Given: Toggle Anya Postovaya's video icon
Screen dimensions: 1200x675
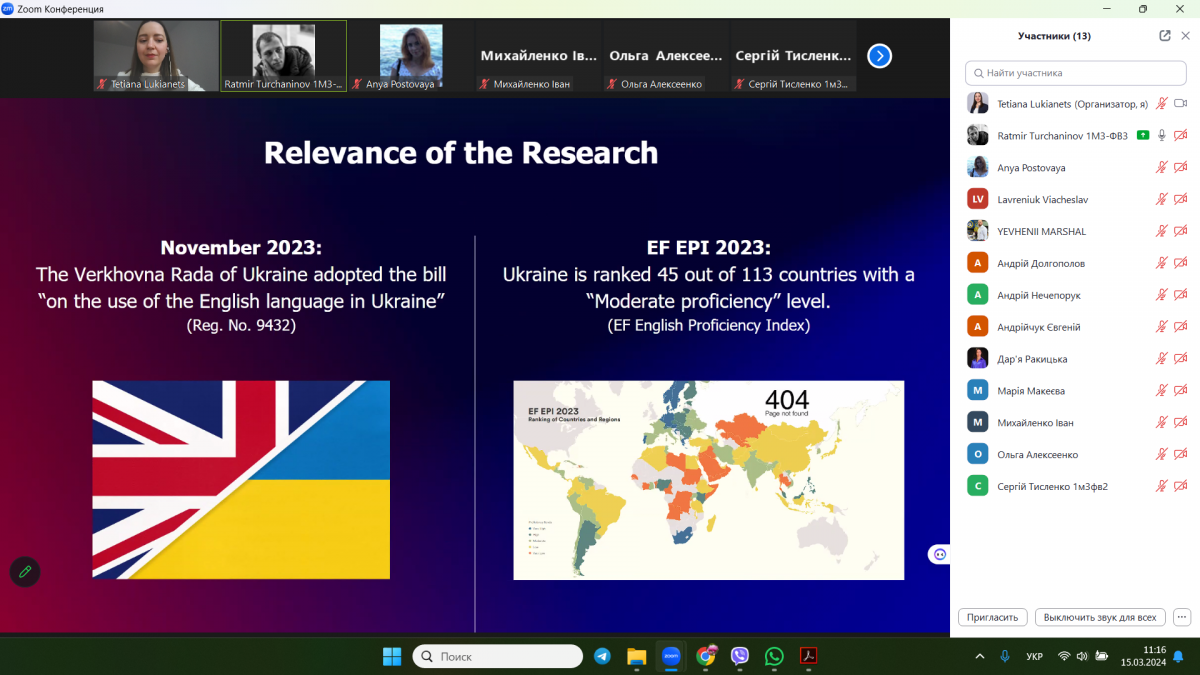Looking at the screenshot, I should [x=1180, y=167].
